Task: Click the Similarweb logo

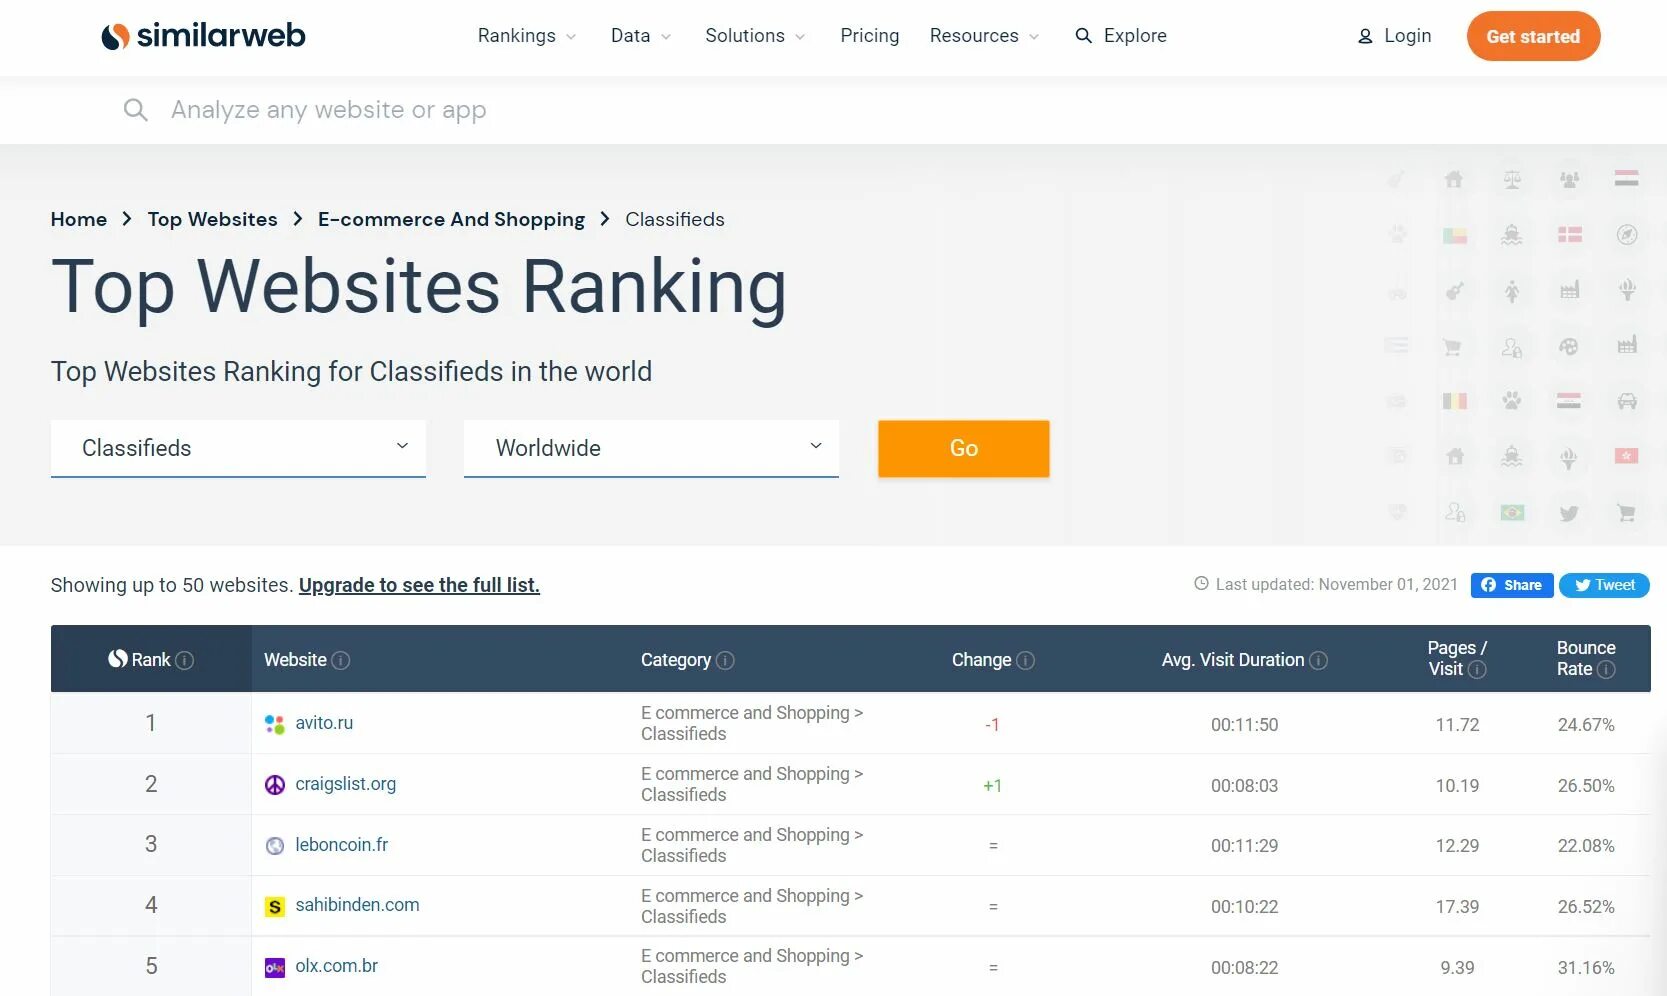Action: point(203,36)
